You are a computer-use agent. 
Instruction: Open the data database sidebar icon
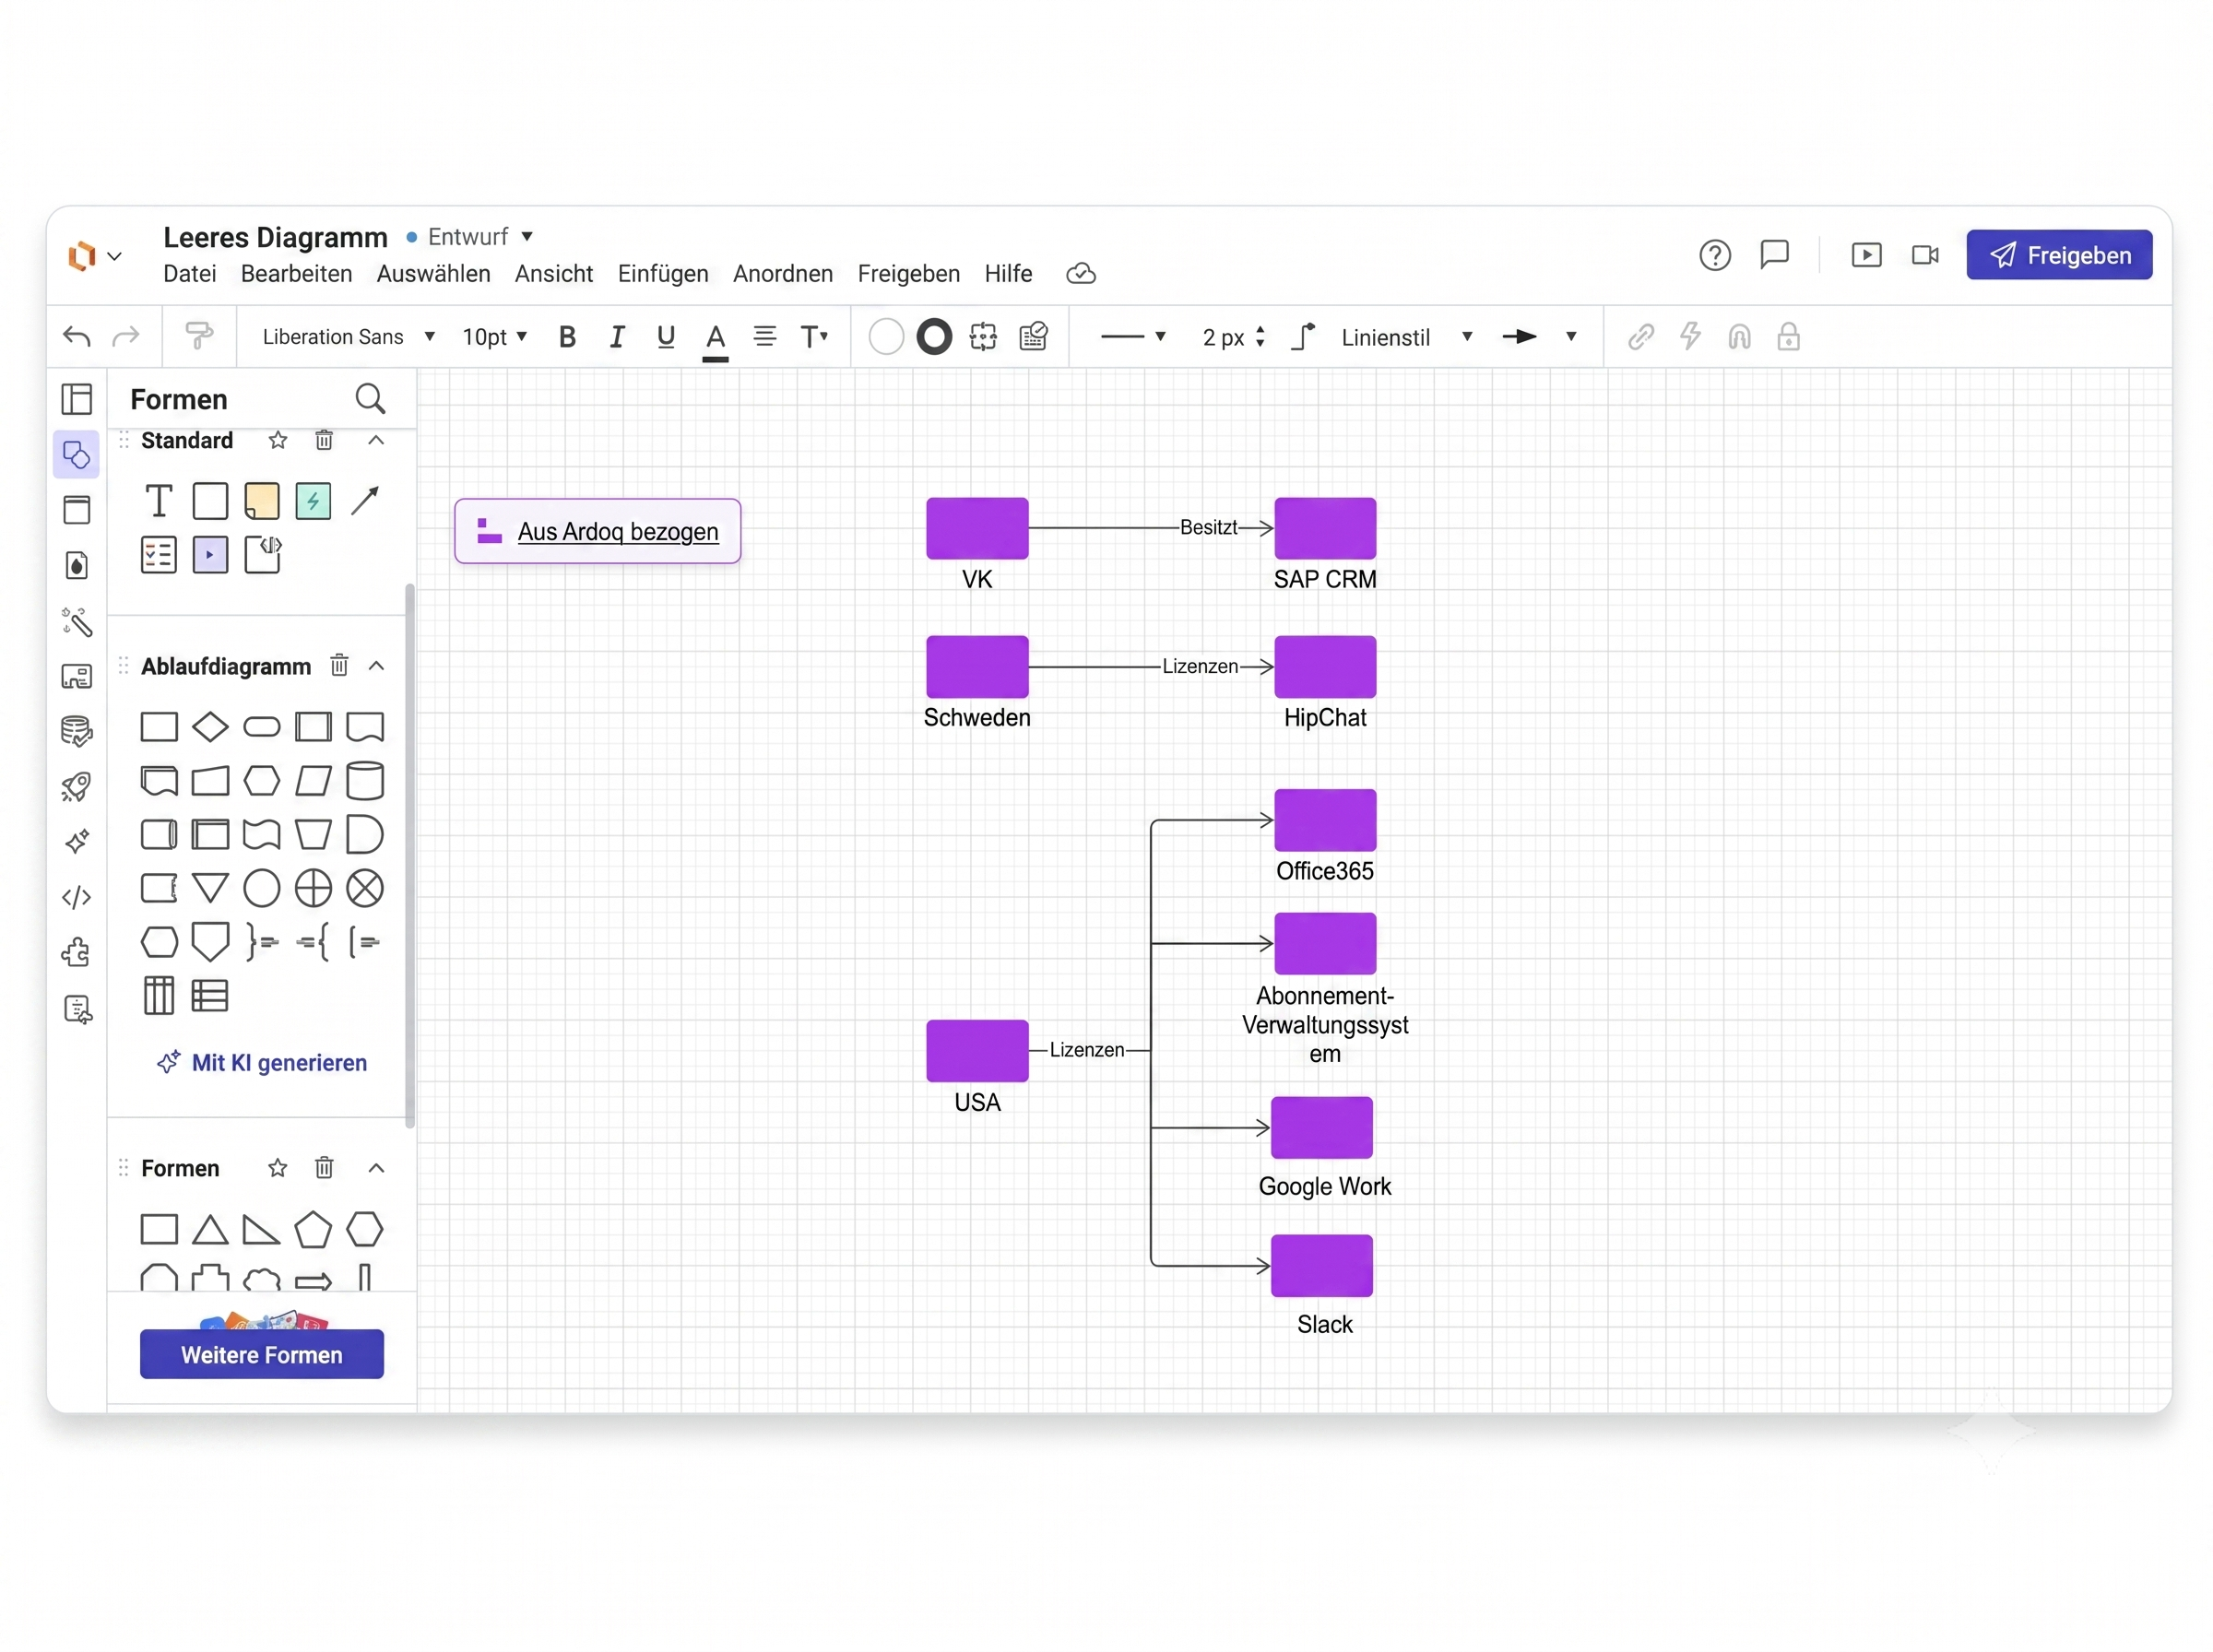click(x=77, y=732)
